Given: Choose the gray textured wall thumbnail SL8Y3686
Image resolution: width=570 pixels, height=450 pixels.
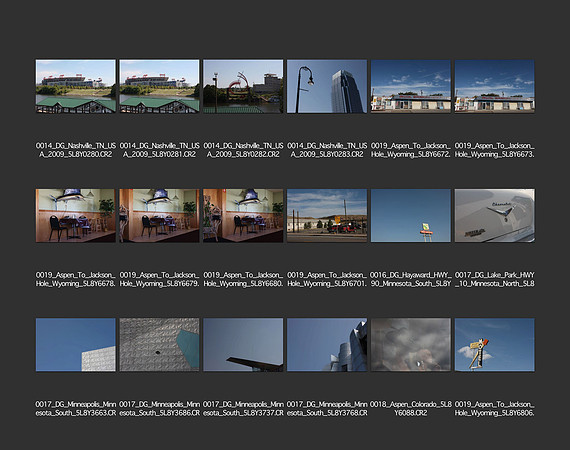Looking at the screenshot, I should [159, 345].
